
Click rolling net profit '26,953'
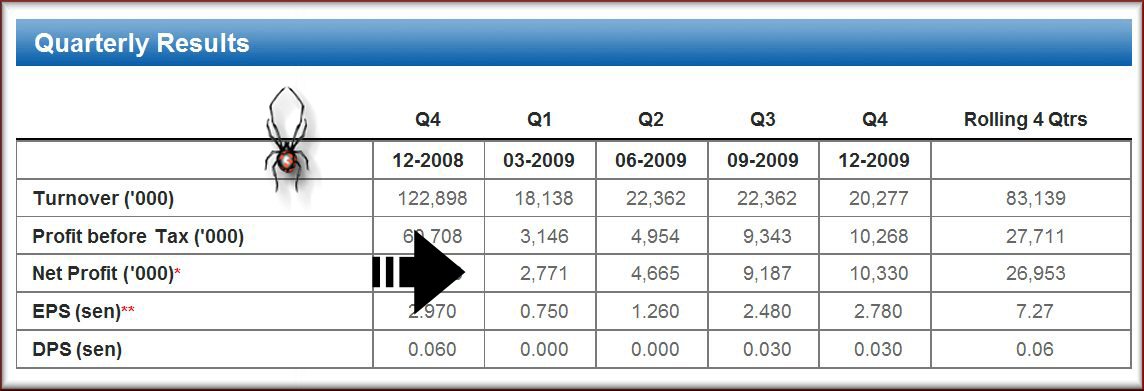coord(1035,274)
